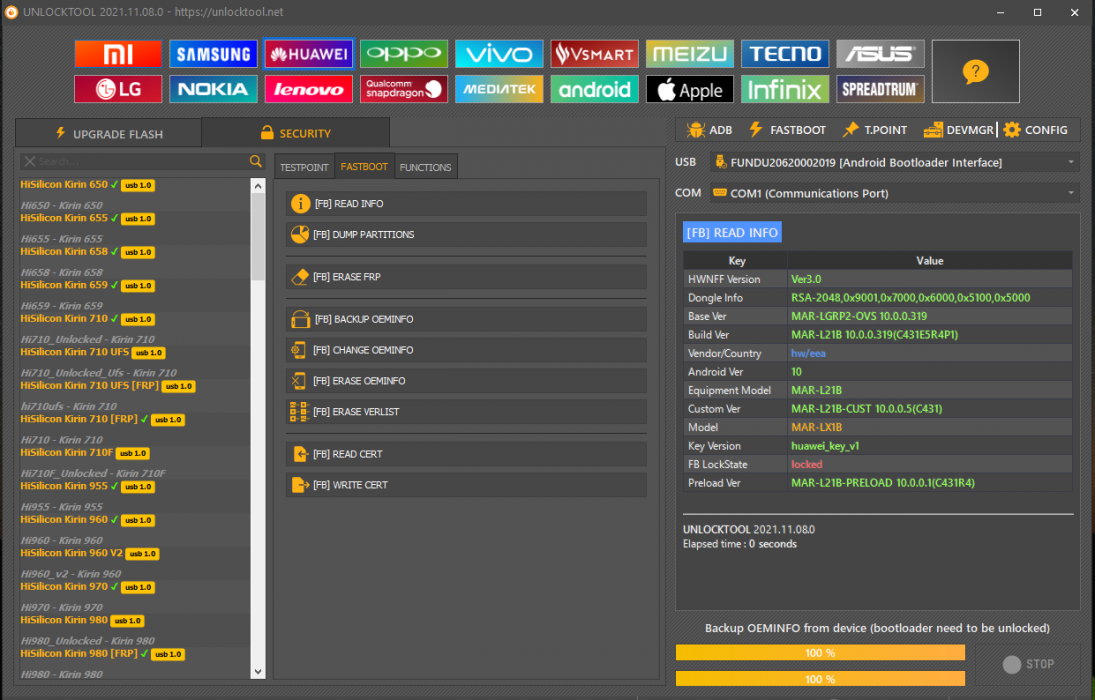
Task: Click the FB LockState locked value
Action: click(x=807, y=465)
